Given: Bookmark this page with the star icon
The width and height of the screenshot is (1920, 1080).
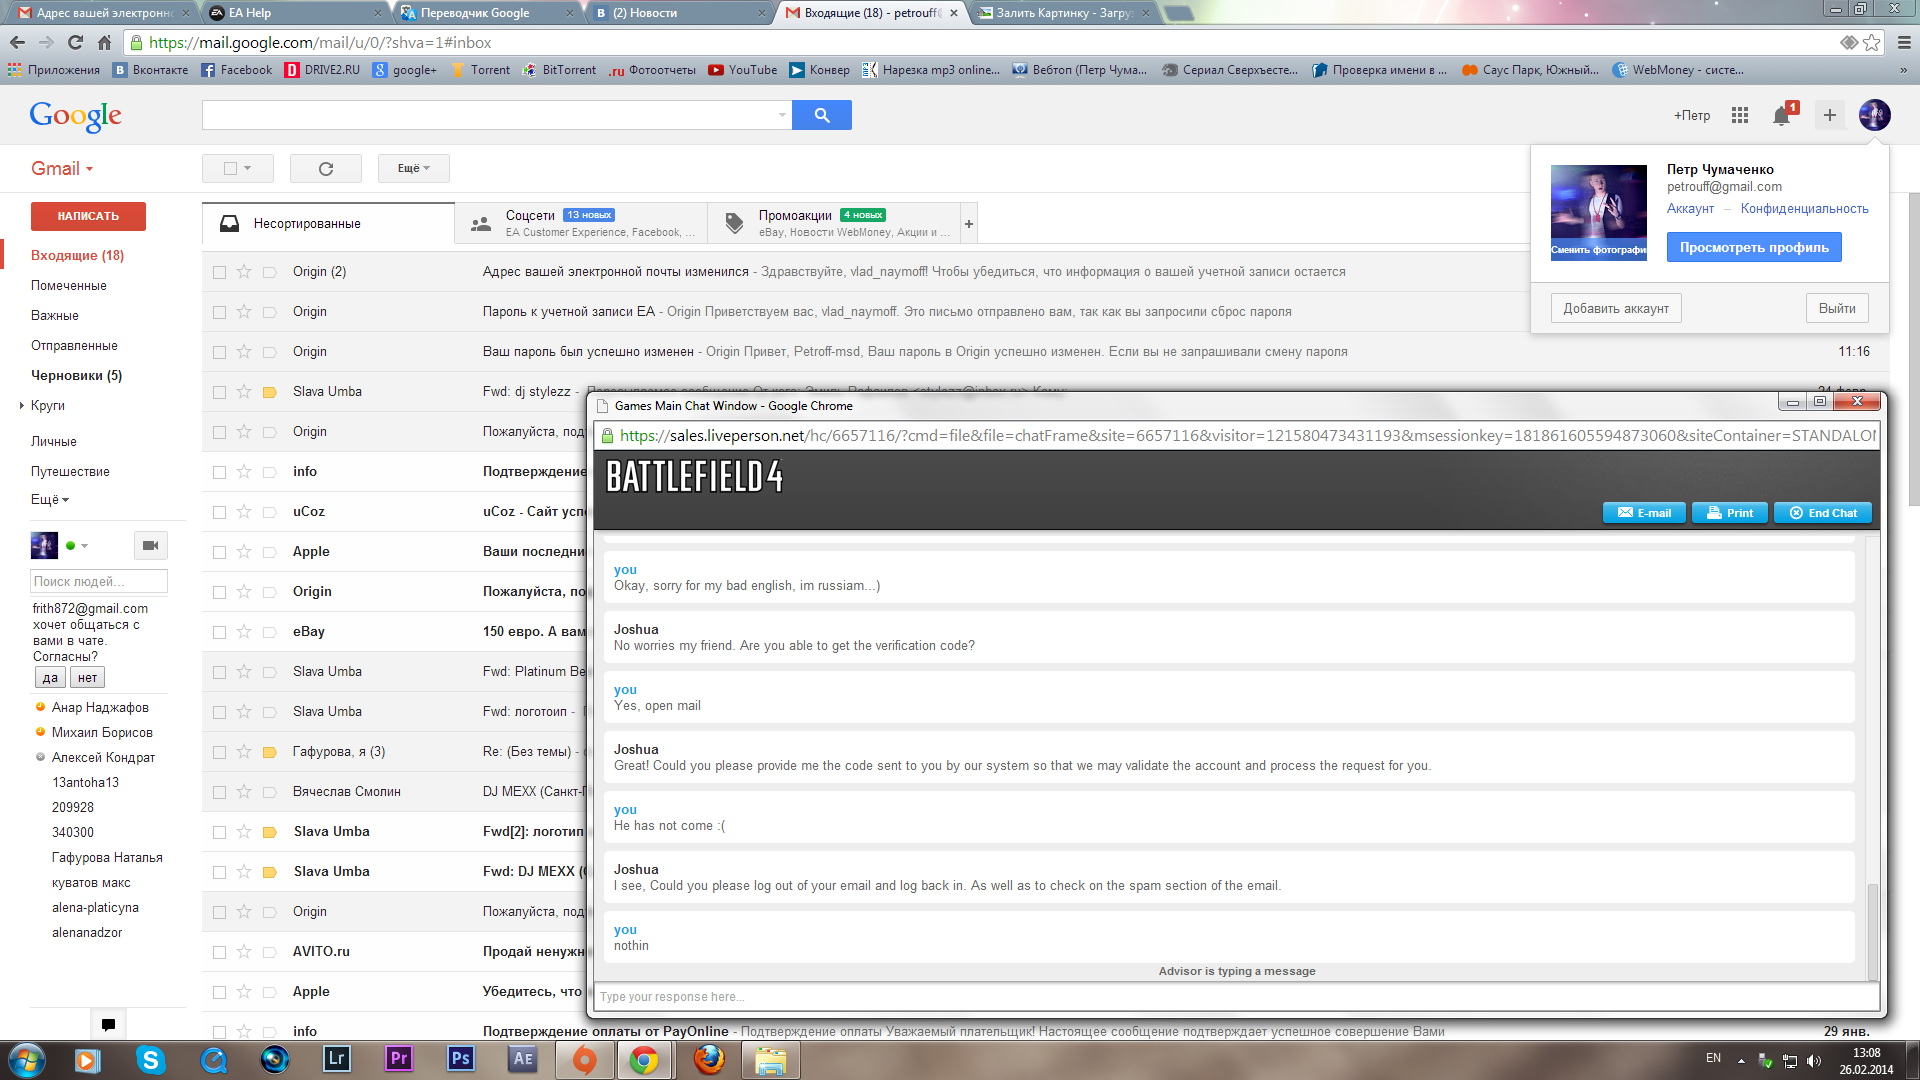Looking at the screenshot, I should coord(1872,42).
